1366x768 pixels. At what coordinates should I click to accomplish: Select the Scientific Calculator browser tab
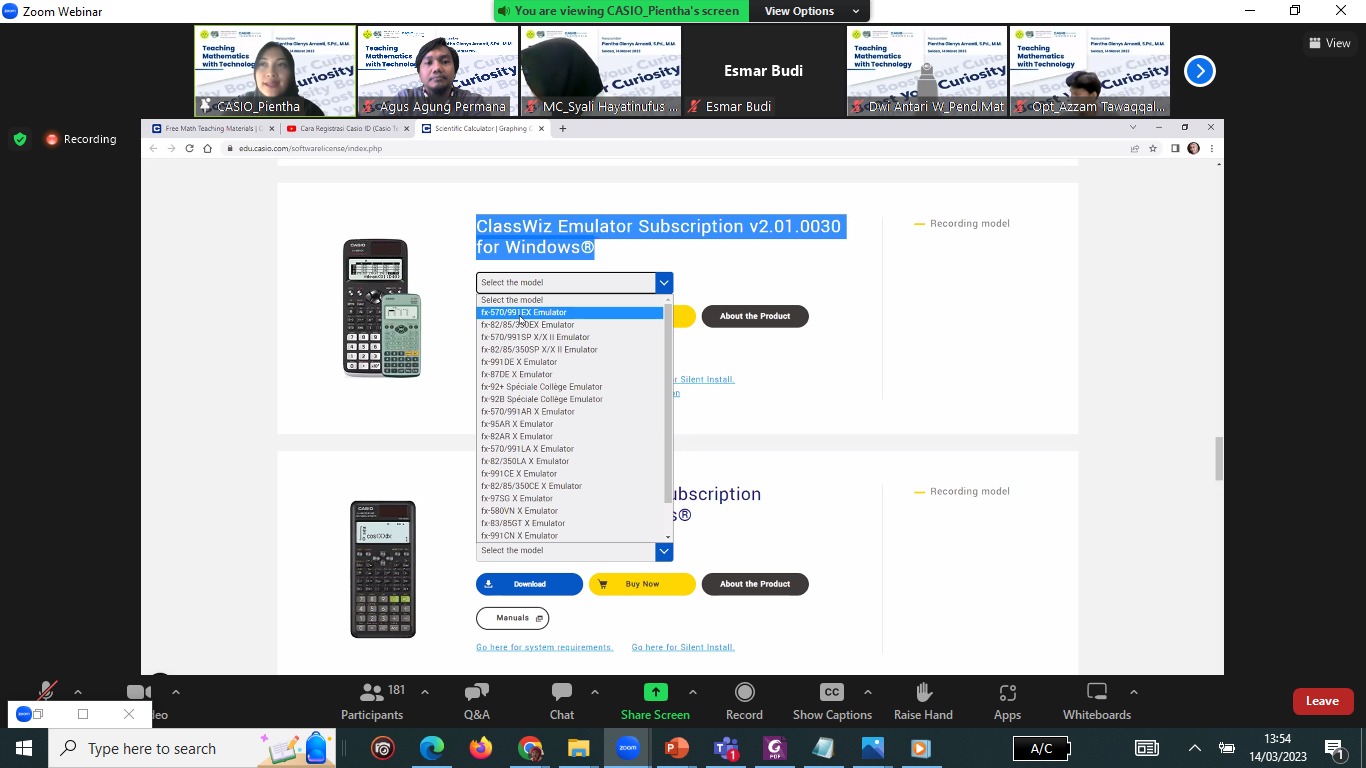click(x=482, y=128)
